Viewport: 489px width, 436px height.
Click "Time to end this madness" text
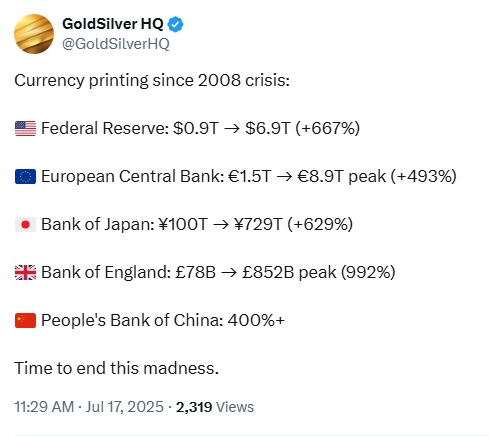[116, 368]
